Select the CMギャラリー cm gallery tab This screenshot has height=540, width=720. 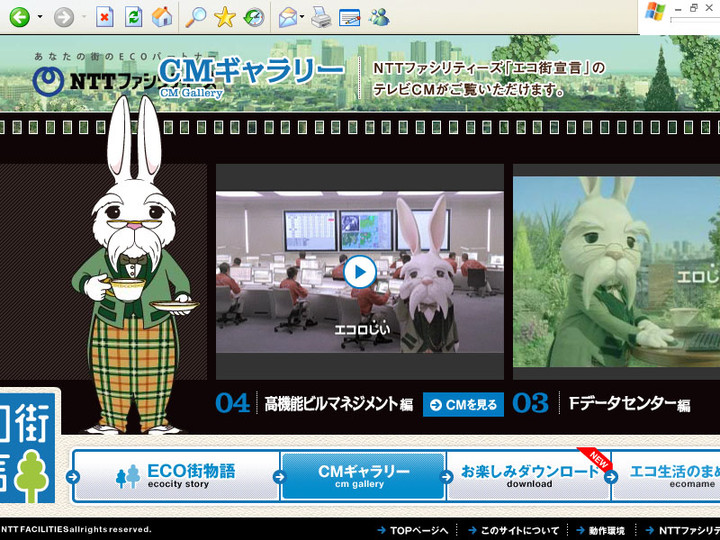363,476
